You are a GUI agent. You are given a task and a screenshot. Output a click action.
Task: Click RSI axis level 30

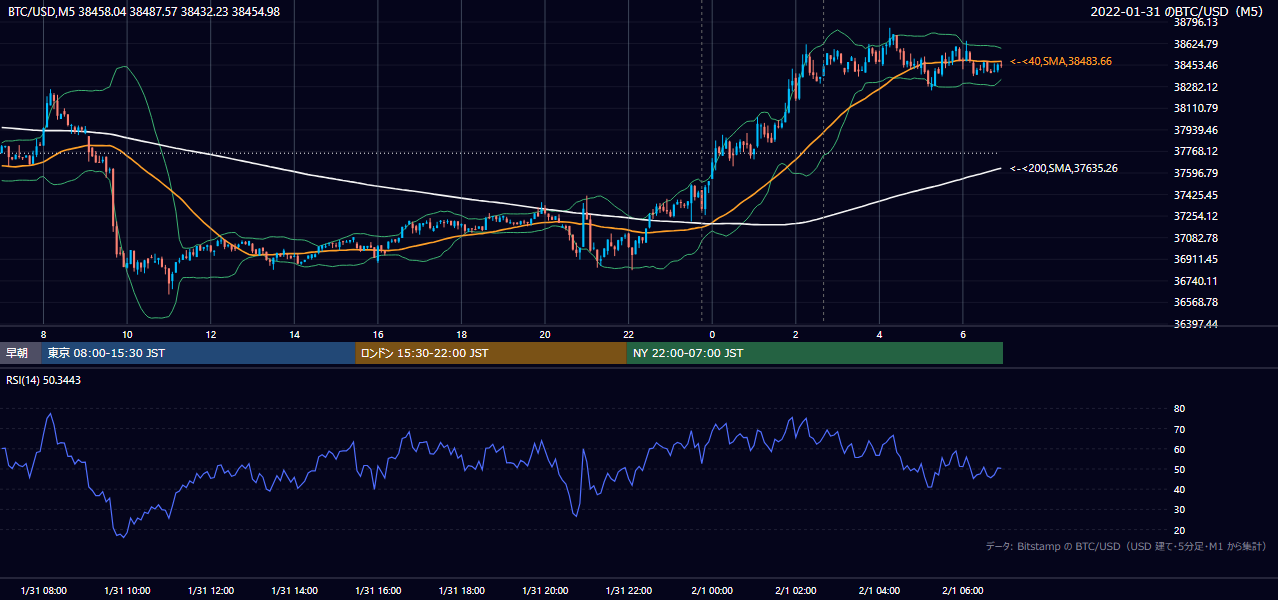point(1179,509)
